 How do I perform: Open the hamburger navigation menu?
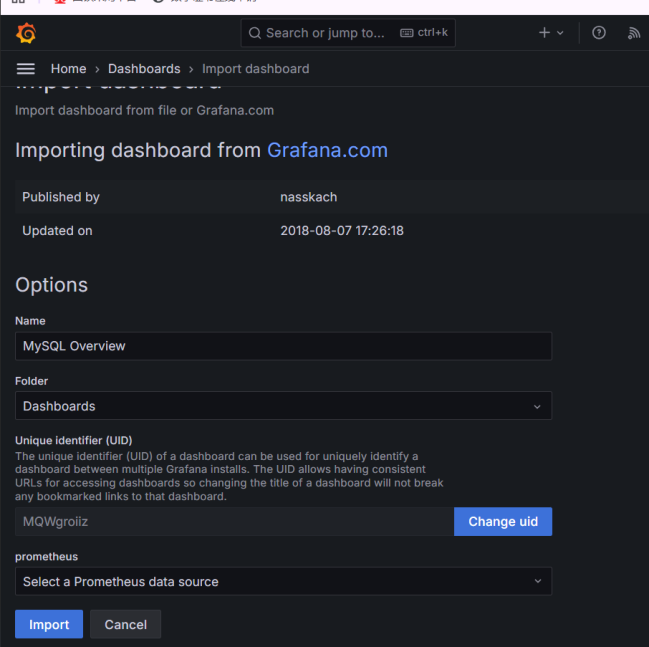coord(26,69)
